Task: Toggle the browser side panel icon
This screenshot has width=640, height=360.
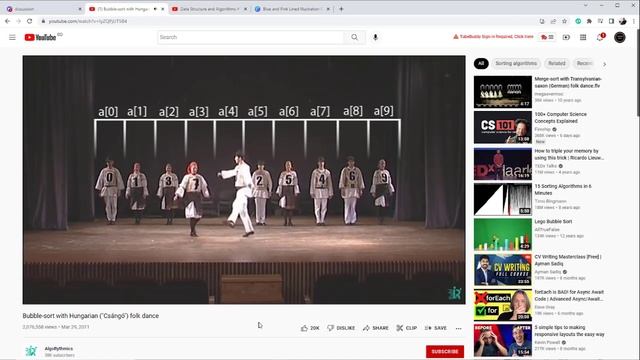Action: coord(611,21)
